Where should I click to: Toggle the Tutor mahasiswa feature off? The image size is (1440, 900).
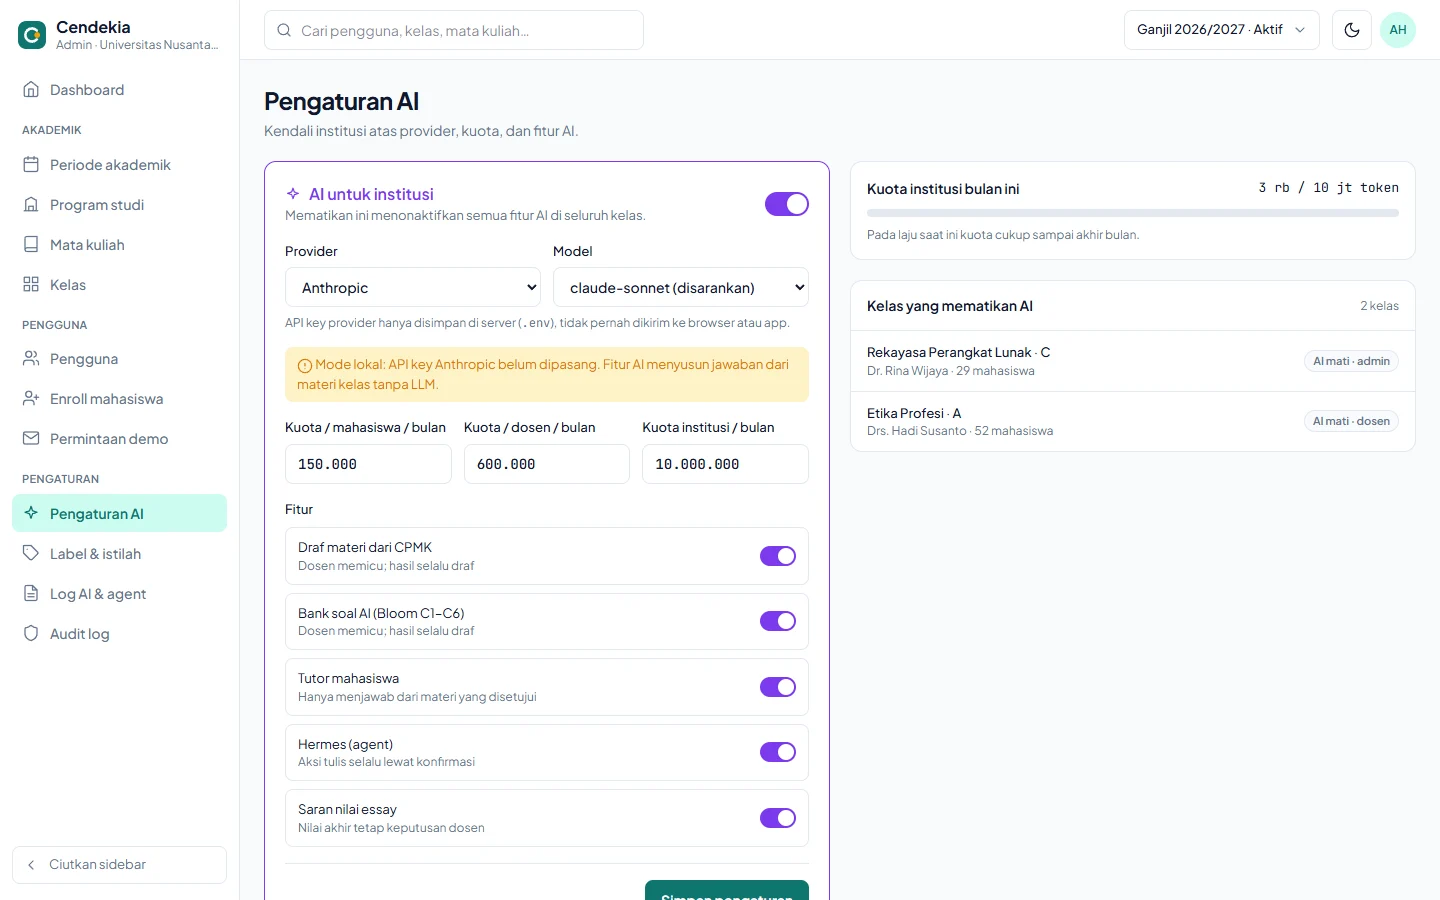point(778,687)
